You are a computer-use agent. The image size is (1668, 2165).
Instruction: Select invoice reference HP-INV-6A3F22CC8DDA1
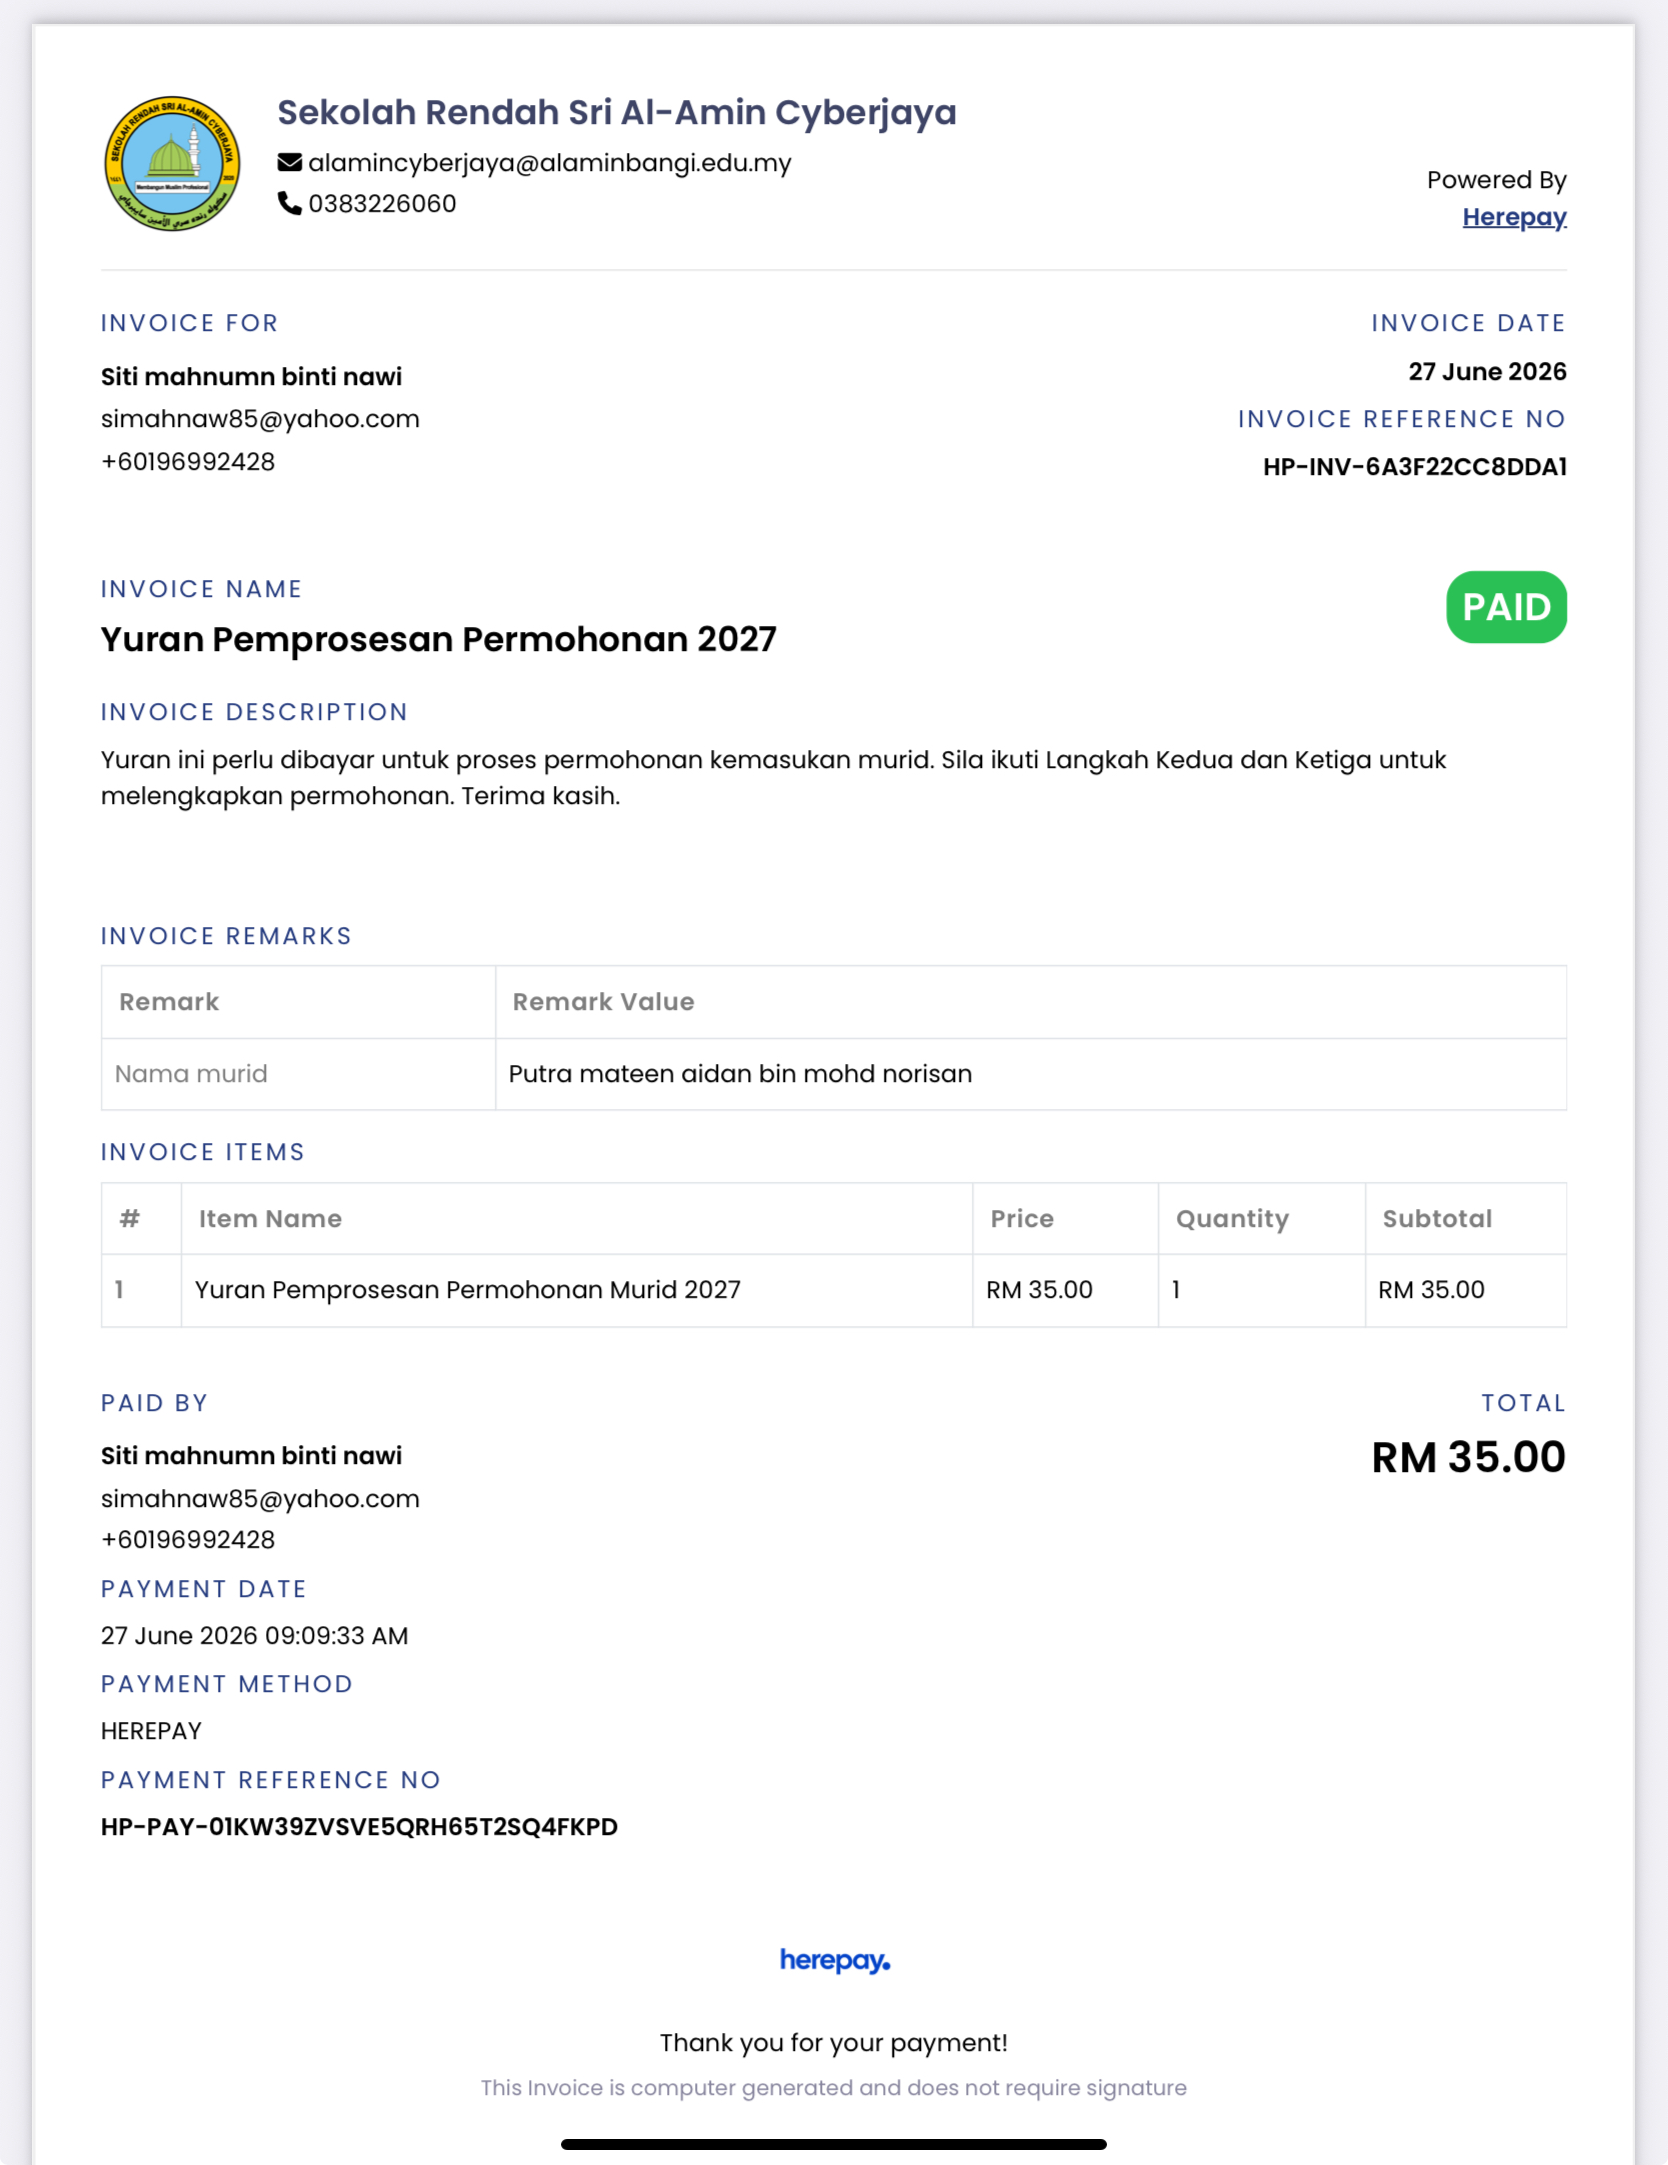1414,467
